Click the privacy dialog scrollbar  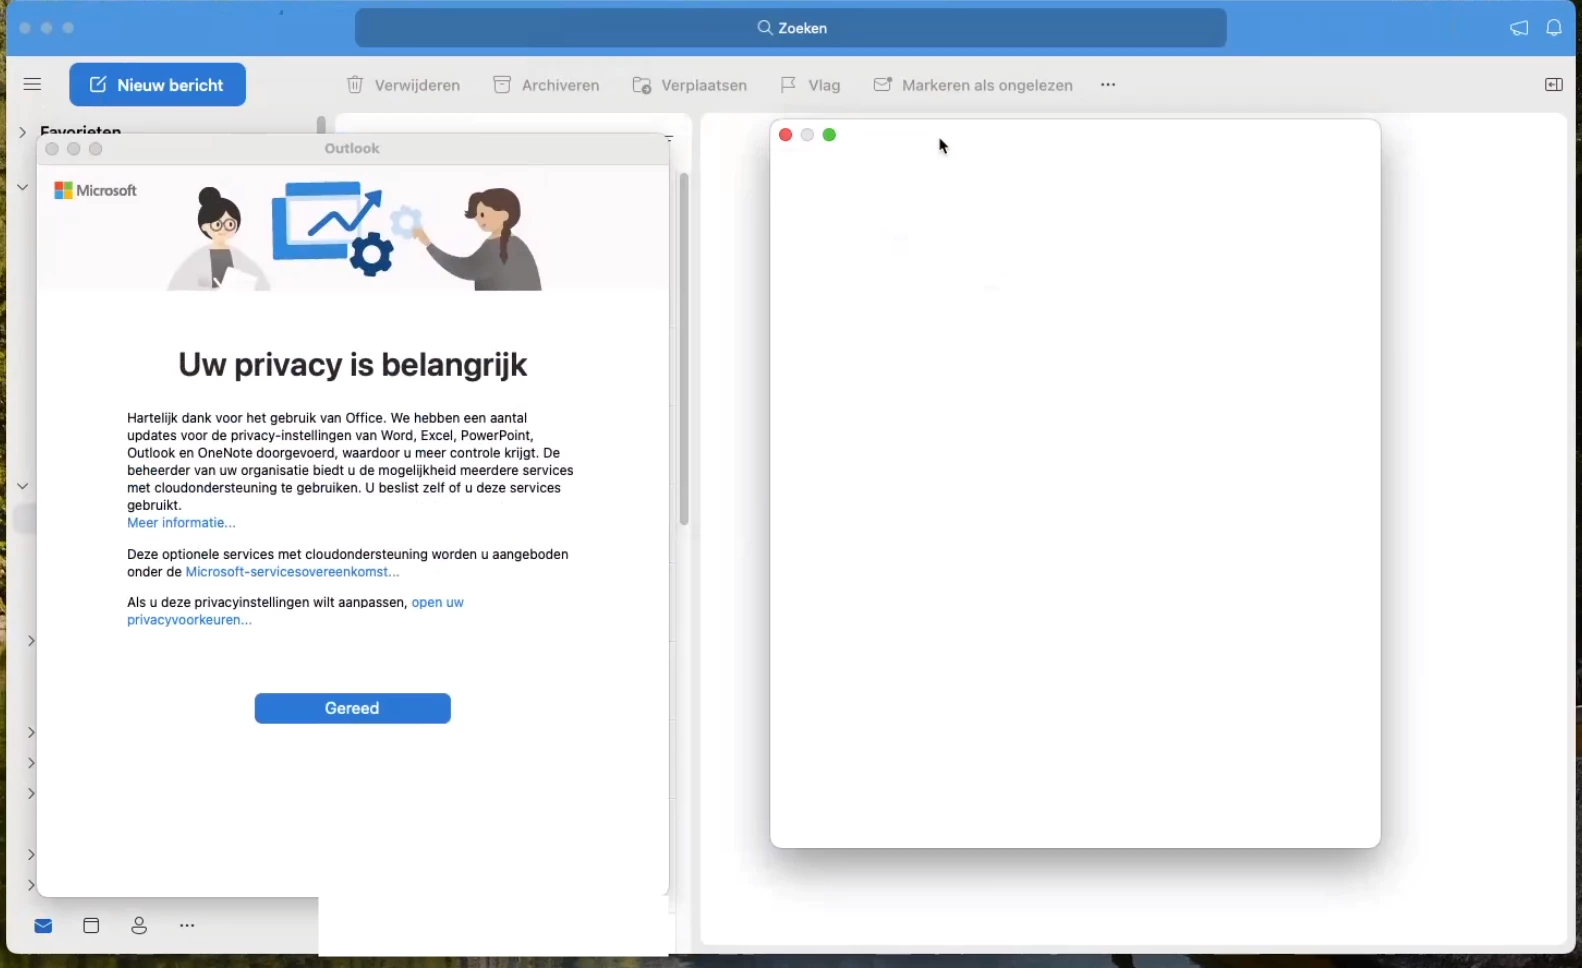[x=684, y=349]
